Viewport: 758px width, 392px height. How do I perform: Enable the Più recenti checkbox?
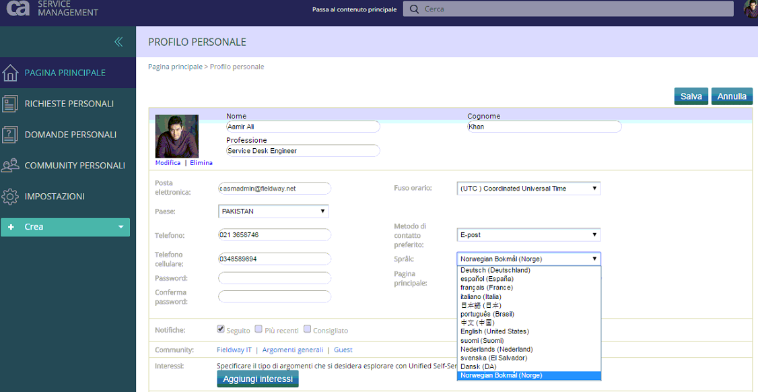pyautogui.click(x=259, y=330)
